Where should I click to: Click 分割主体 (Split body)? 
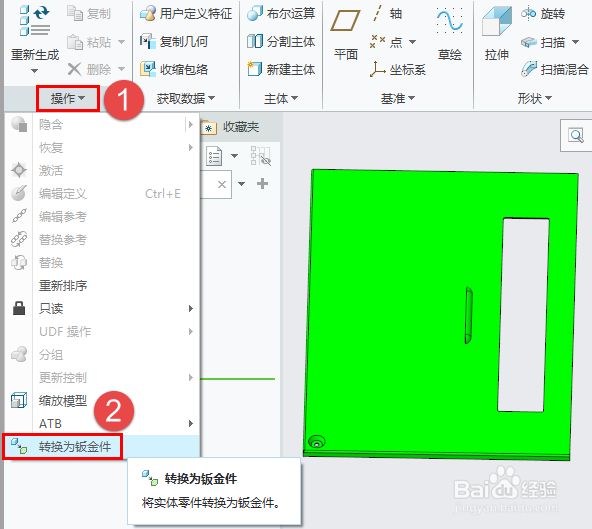[x=281, y=42]
